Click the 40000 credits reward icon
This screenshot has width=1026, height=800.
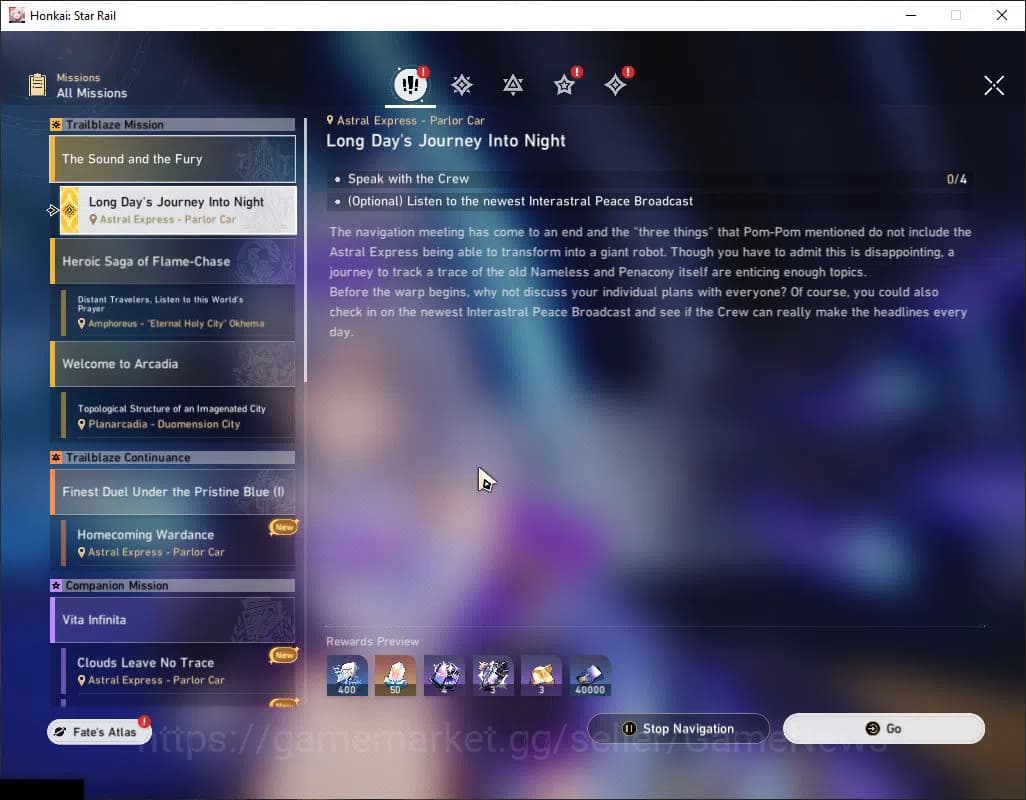(x=590, y=675)
